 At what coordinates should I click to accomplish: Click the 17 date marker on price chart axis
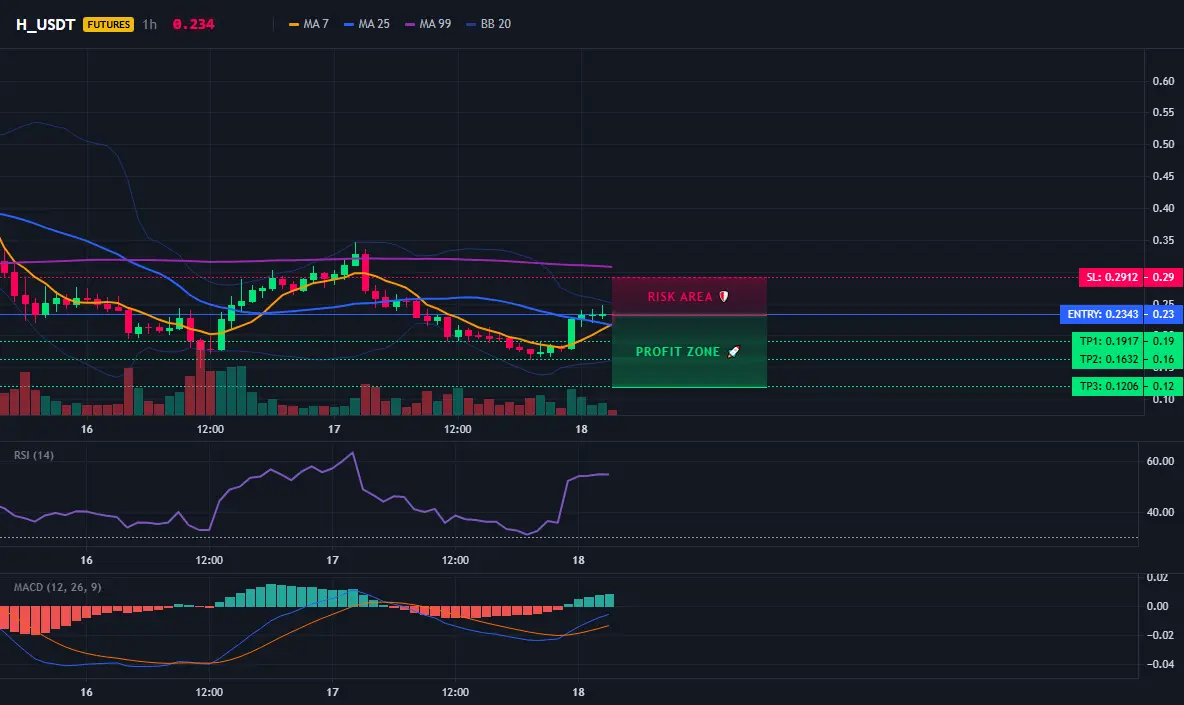pos(334,429)
